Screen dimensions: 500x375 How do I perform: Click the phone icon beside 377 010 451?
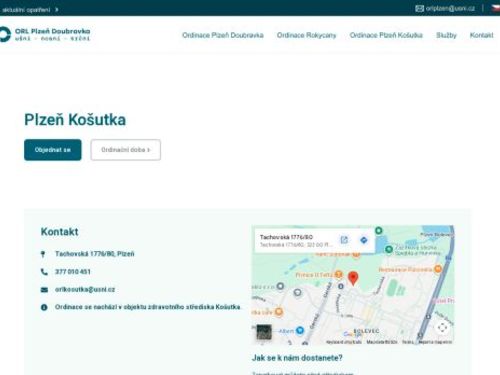tap(44, 272)
